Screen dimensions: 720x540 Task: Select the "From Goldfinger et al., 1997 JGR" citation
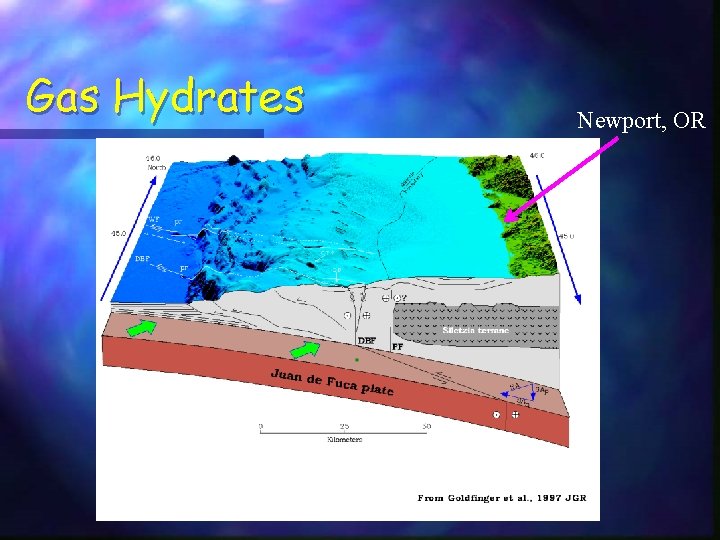pyautogui.click(x=502, y=498)
